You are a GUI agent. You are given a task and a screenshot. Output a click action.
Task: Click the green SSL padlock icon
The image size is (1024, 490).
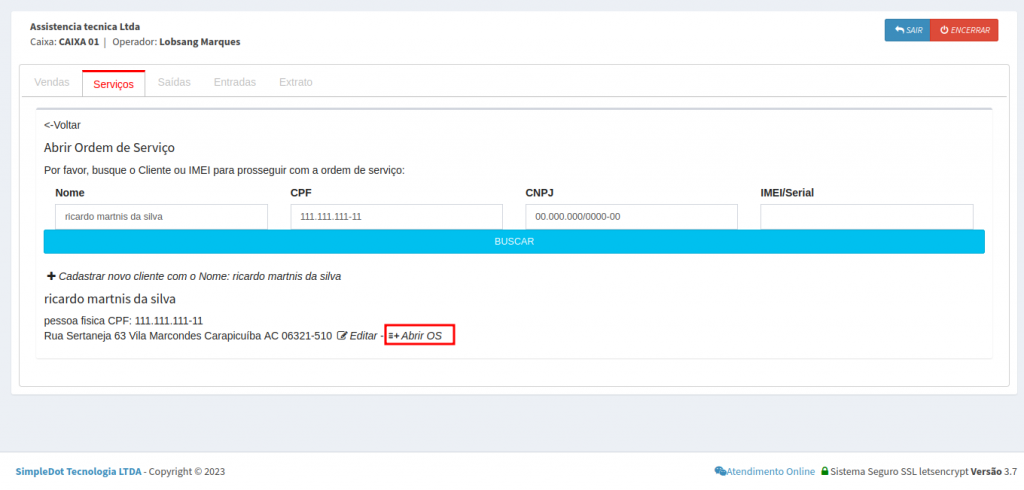tap(825, 471)
